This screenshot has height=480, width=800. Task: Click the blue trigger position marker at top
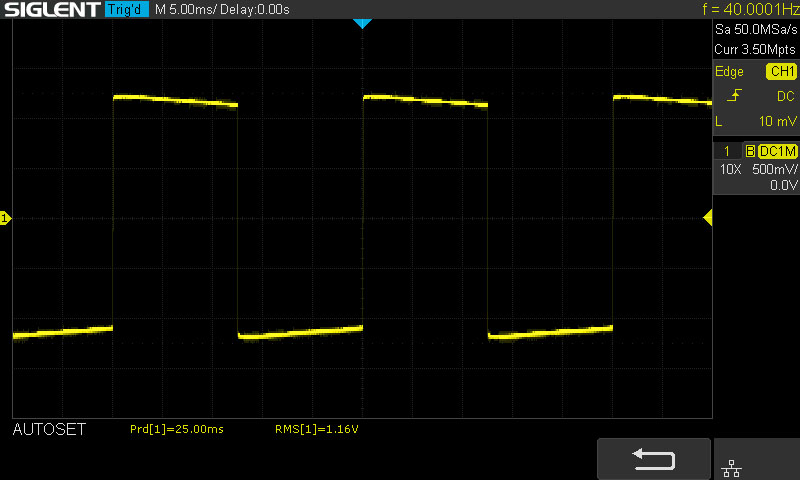tap(362, 23)
